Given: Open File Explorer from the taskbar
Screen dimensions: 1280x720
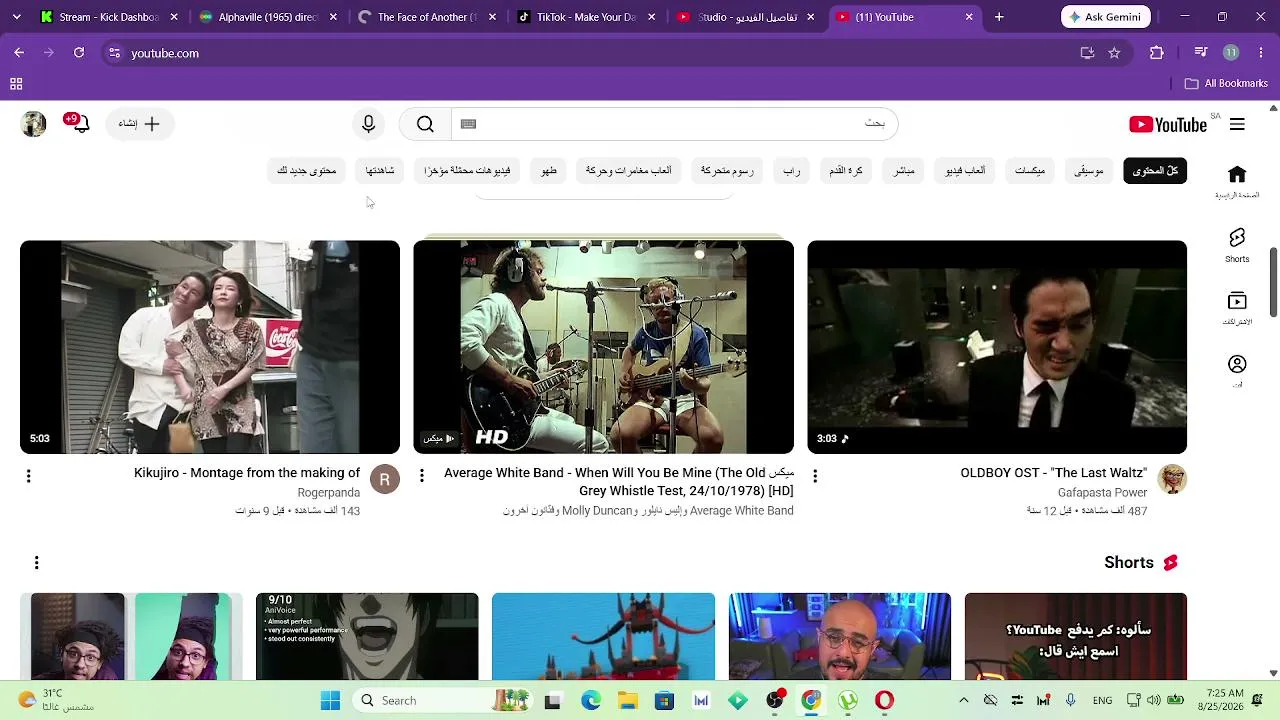Looking at the screenshot, I should pos(628,700).
